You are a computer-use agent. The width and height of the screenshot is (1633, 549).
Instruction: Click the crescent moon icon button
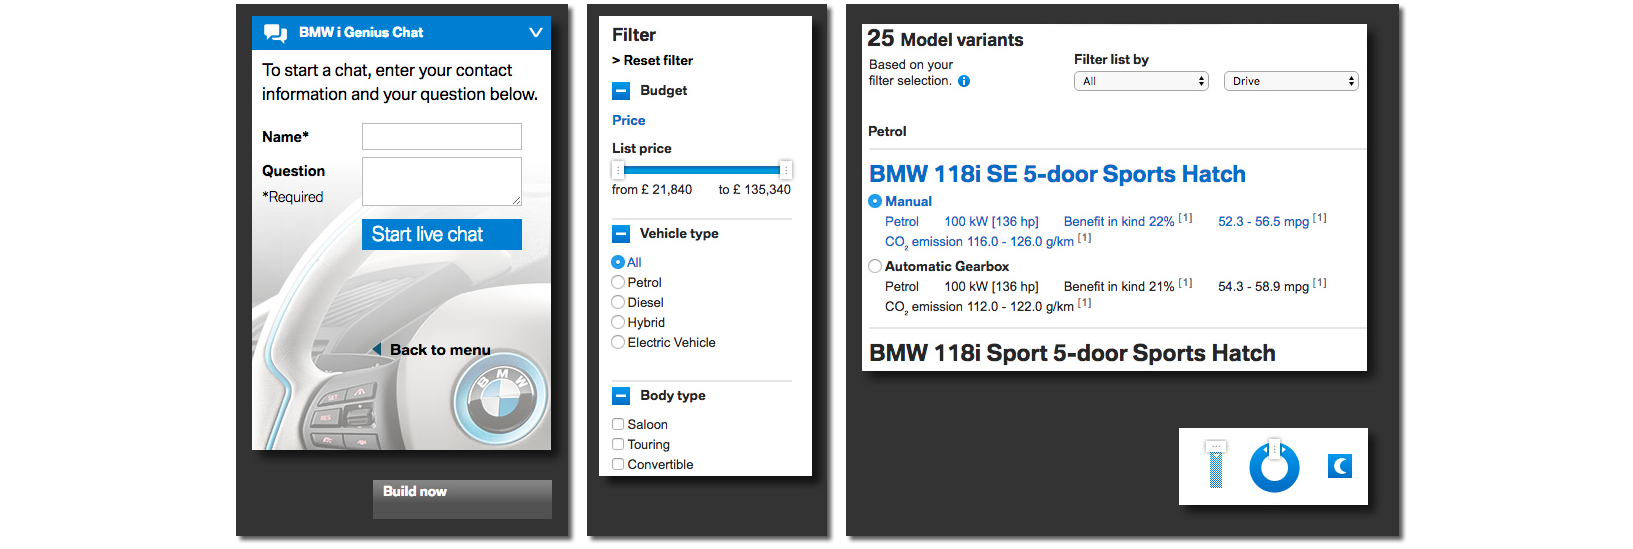click(x=1340, y=465)
